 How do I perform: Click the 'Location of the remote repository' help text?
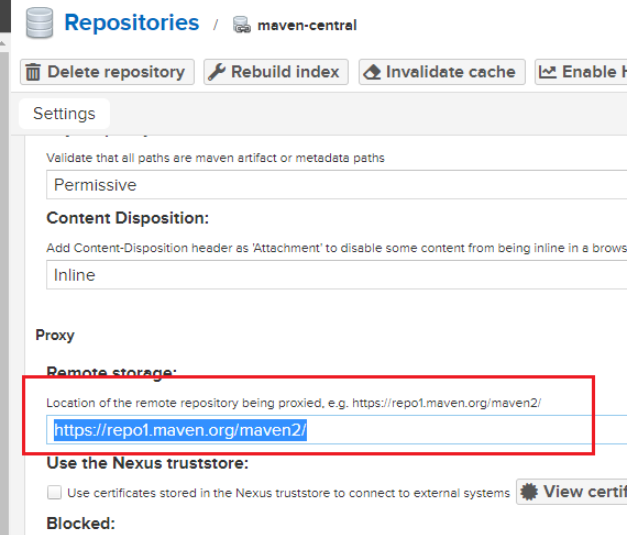293,402
